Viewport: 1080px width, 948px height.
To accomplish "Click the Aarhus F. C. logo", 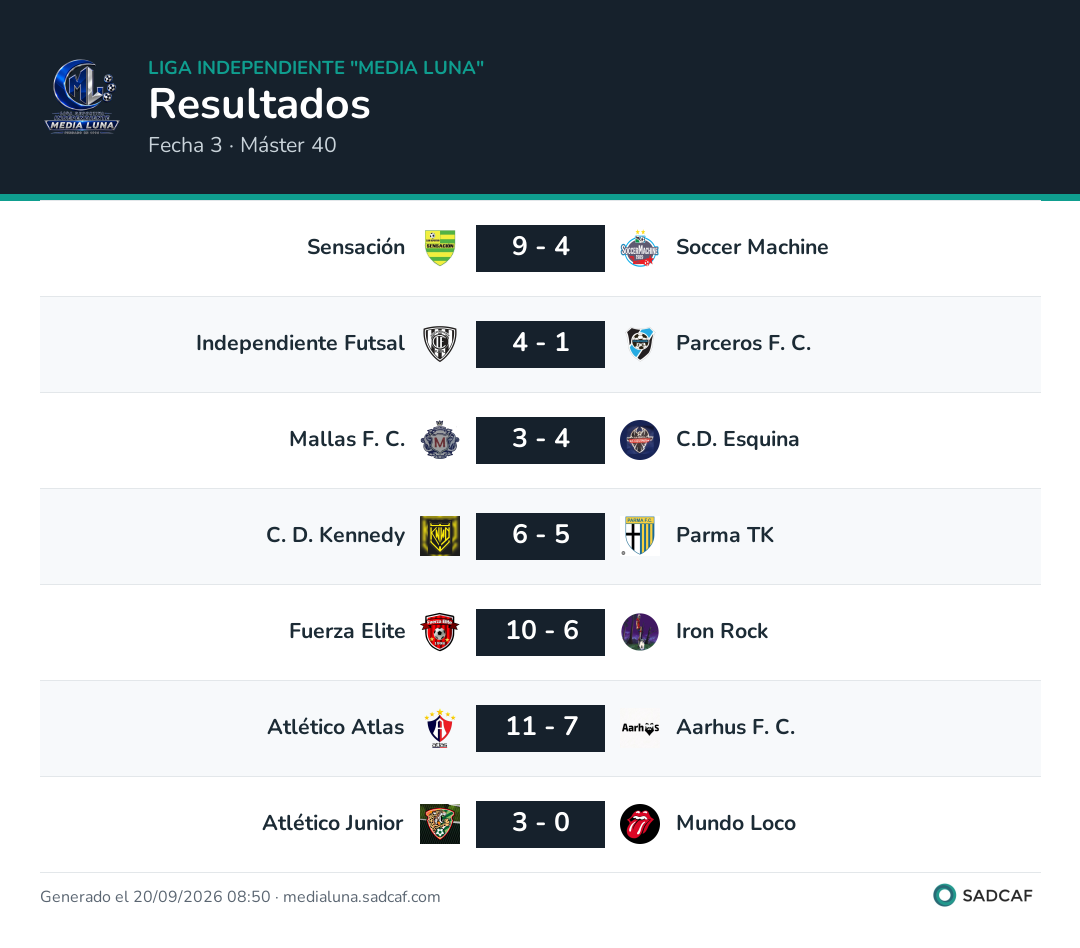I will pyautogui.click(x=640, y=728).
